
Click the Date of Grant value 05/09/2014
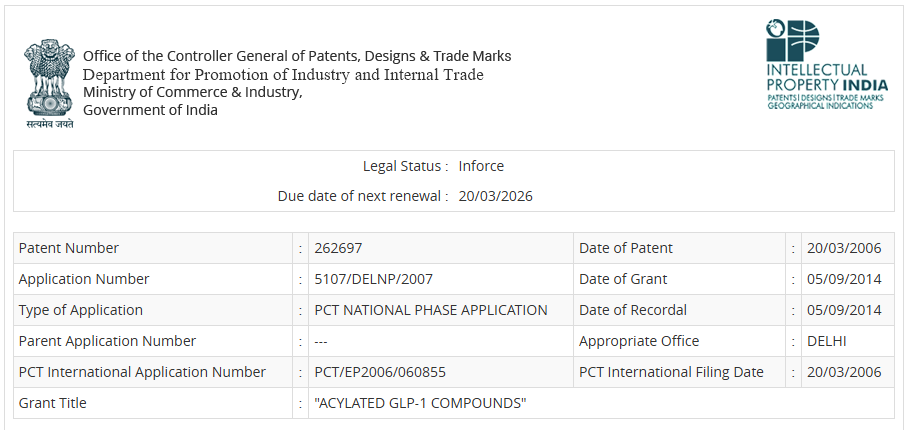[x=844, y=279]
